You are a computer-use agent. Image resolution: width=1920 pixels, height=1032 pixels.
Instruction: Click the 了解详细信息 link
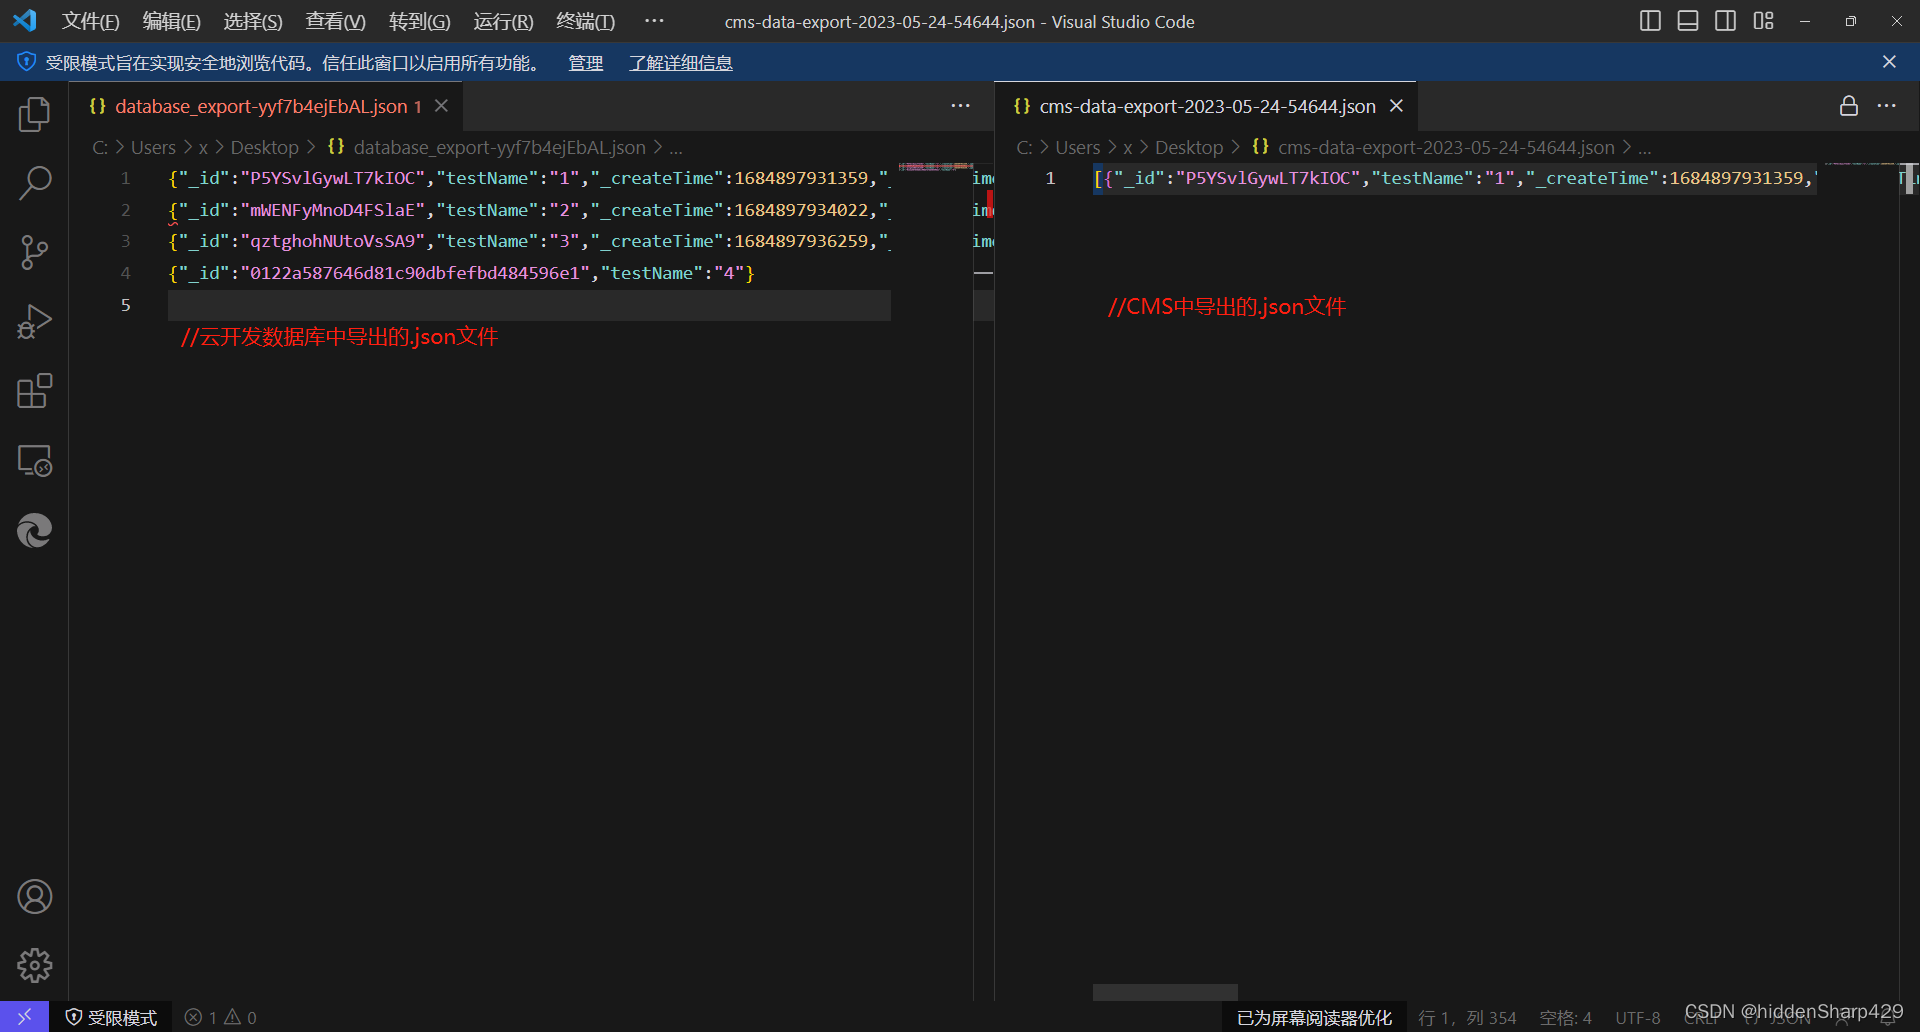coord(681,63)
